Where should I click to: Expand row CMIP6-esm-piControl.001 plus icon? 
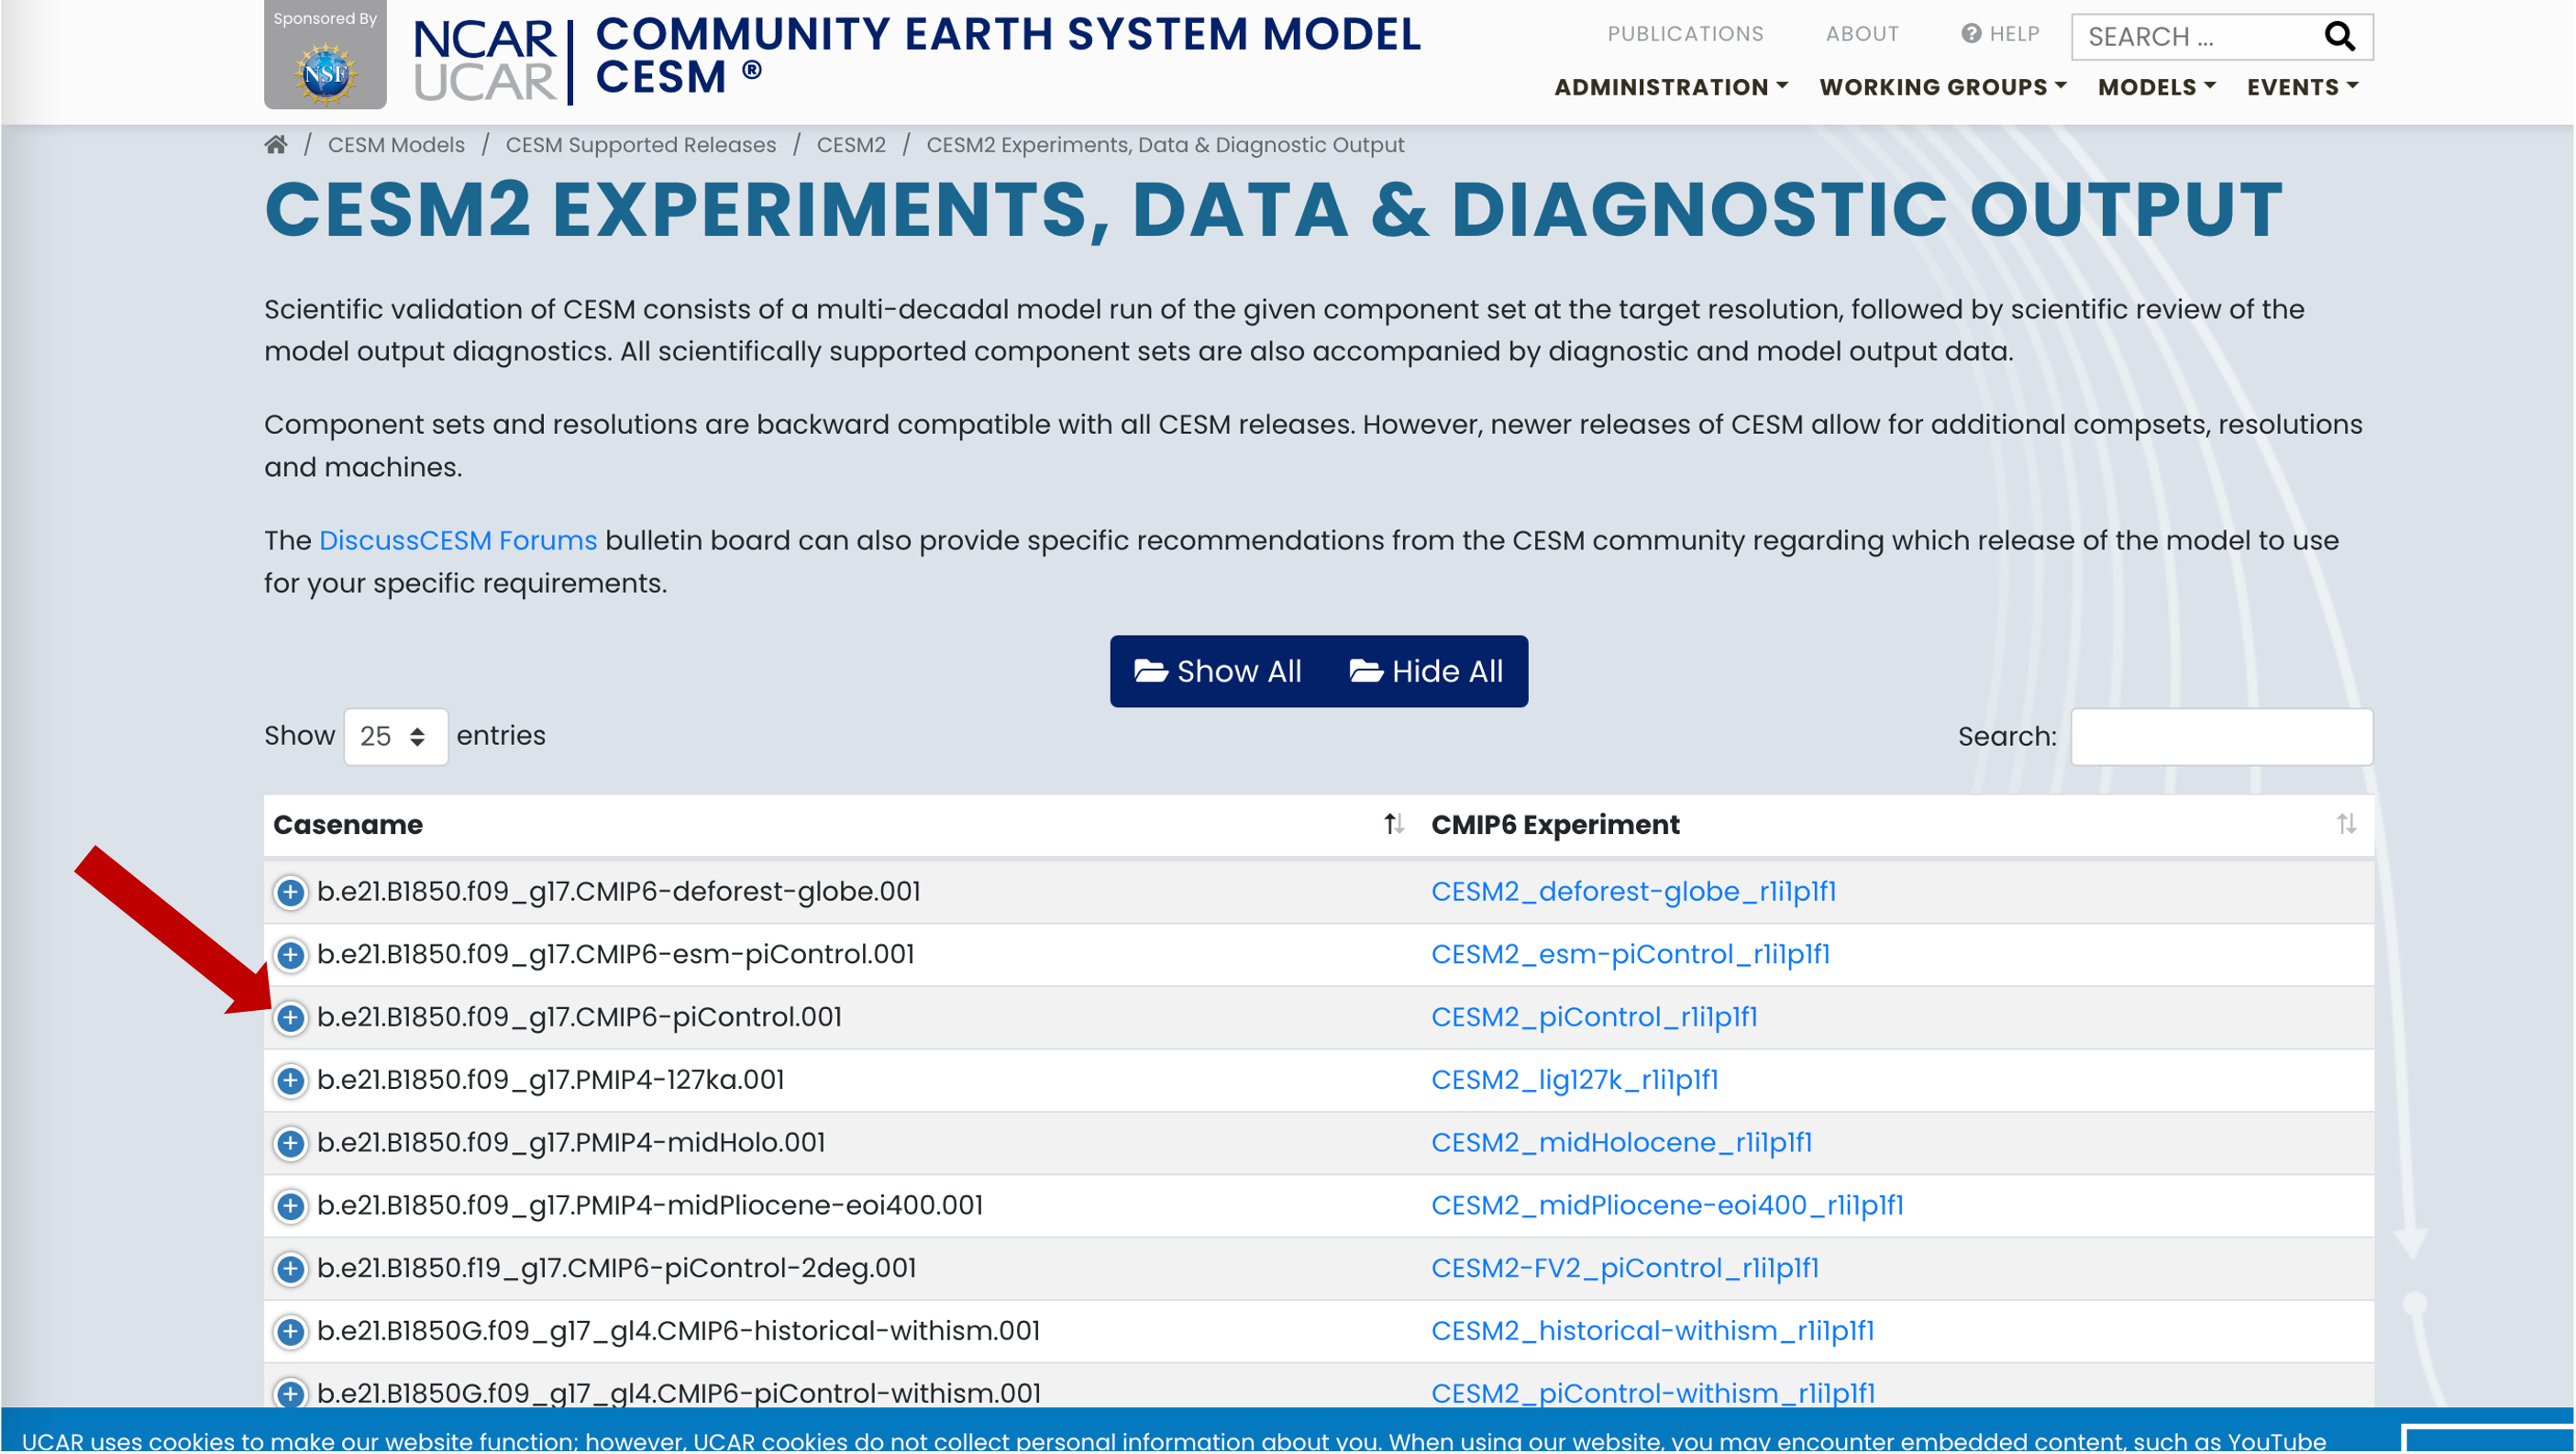click(x=291, y=955)
